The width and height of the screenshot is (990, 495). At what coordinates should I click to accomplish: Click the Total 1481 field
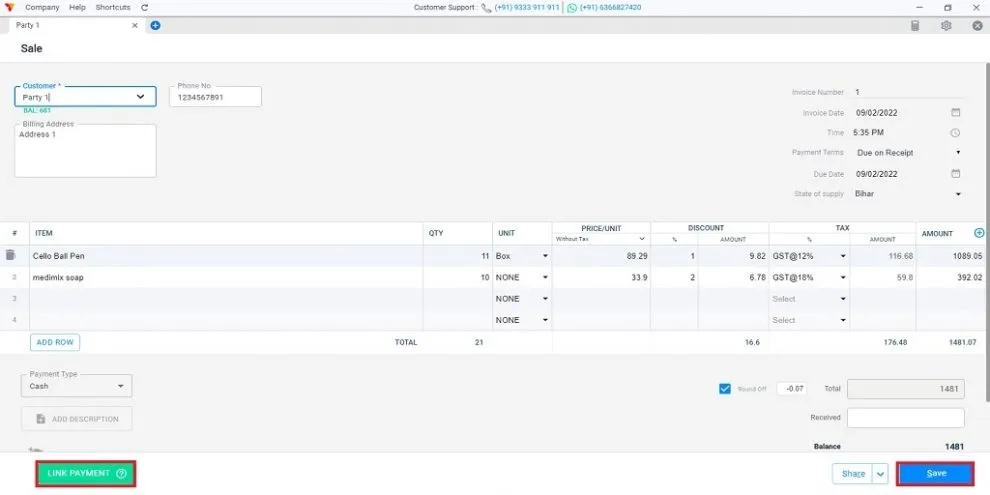click(x=905, y=389)
